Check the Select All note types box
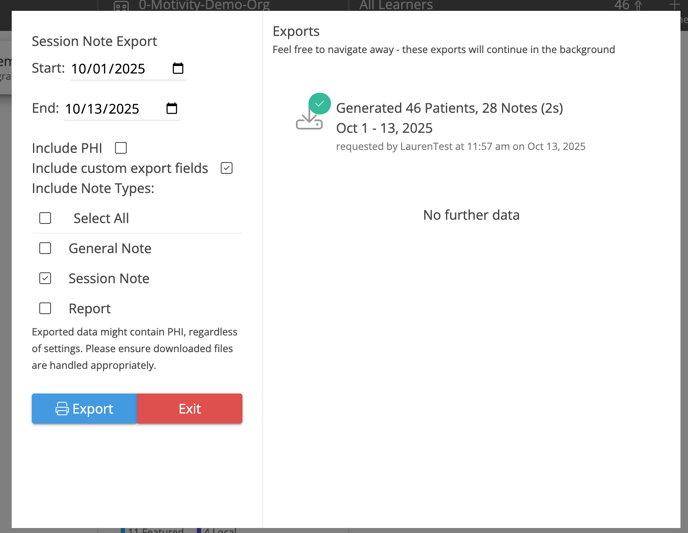The width and height of the screenshot is (688, 533). point(45,218)
